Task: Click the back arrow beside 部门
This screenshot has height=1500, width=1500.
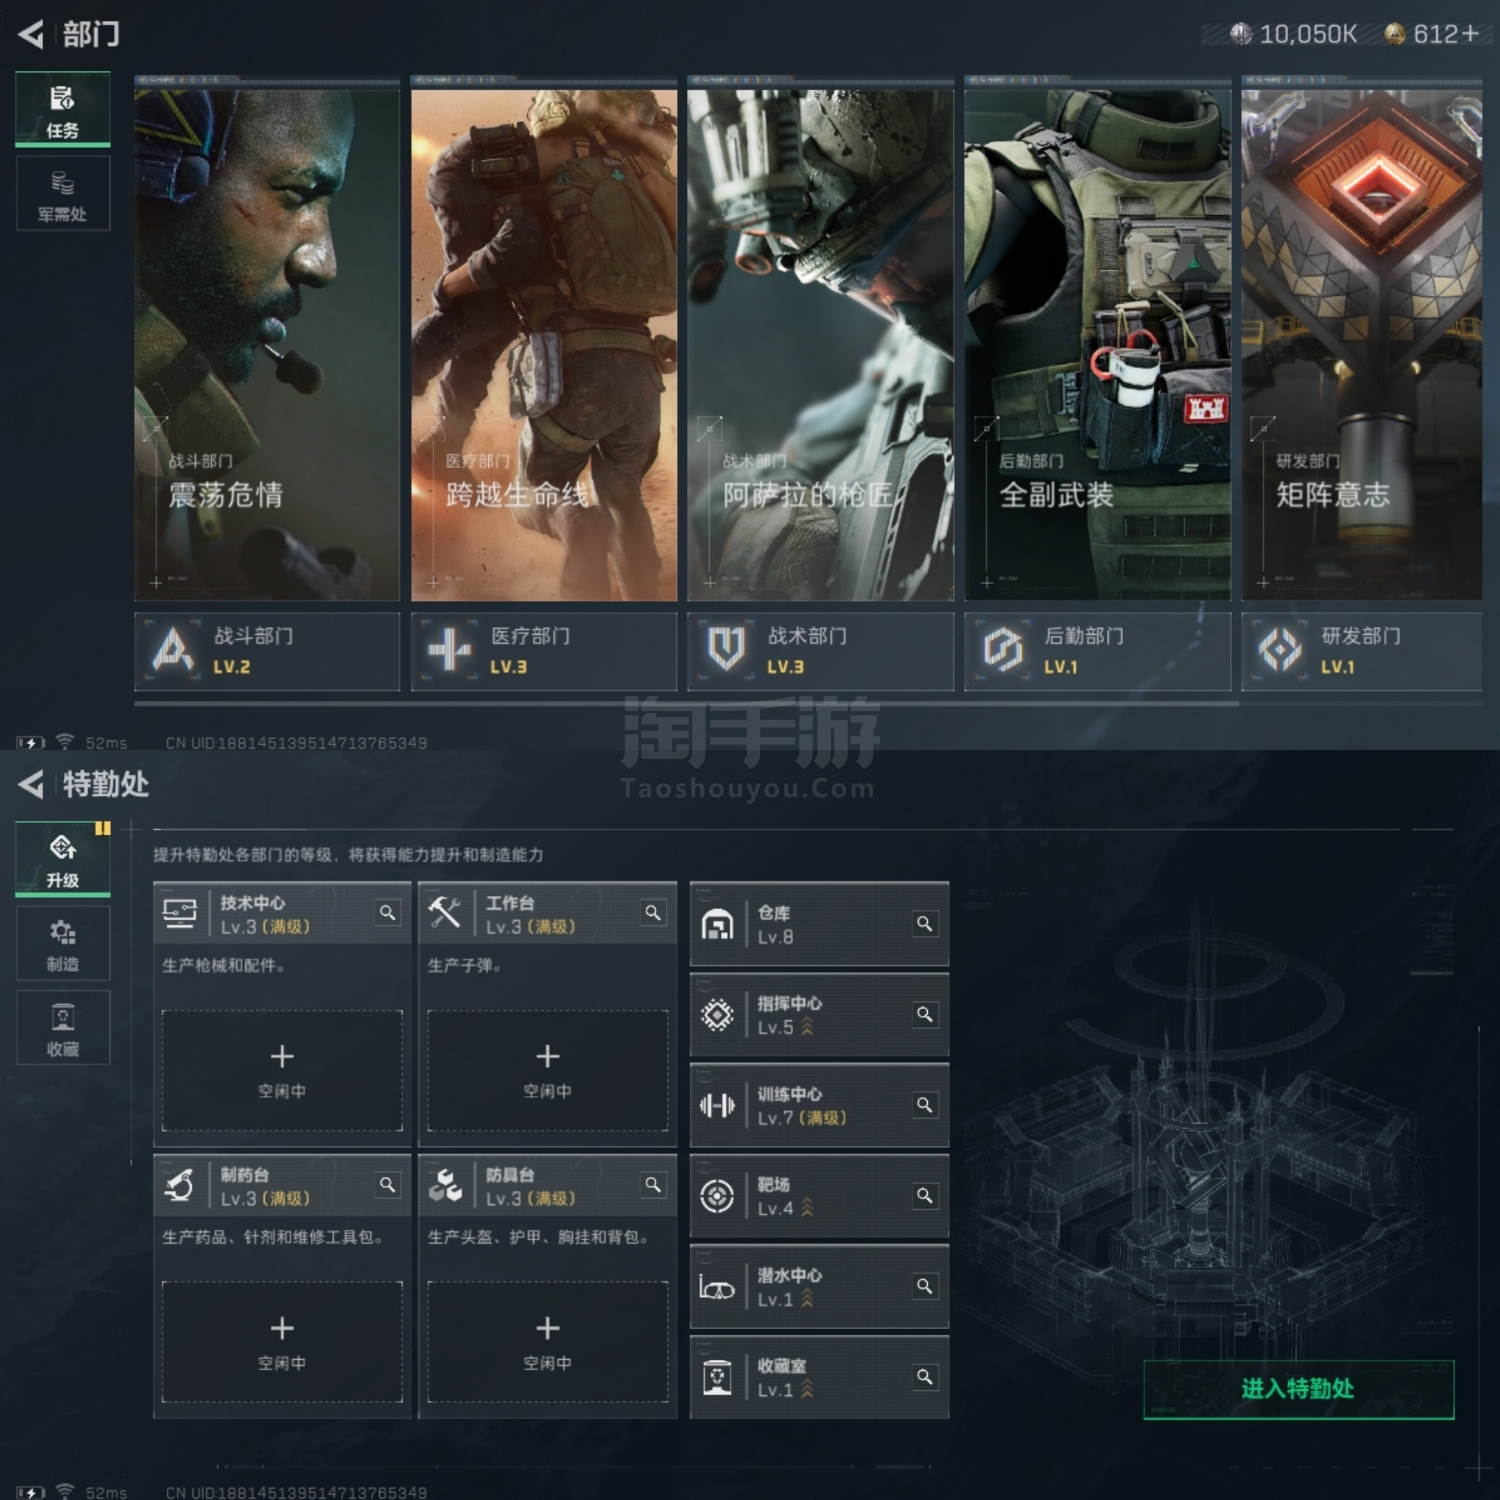Action: [31, 35]
